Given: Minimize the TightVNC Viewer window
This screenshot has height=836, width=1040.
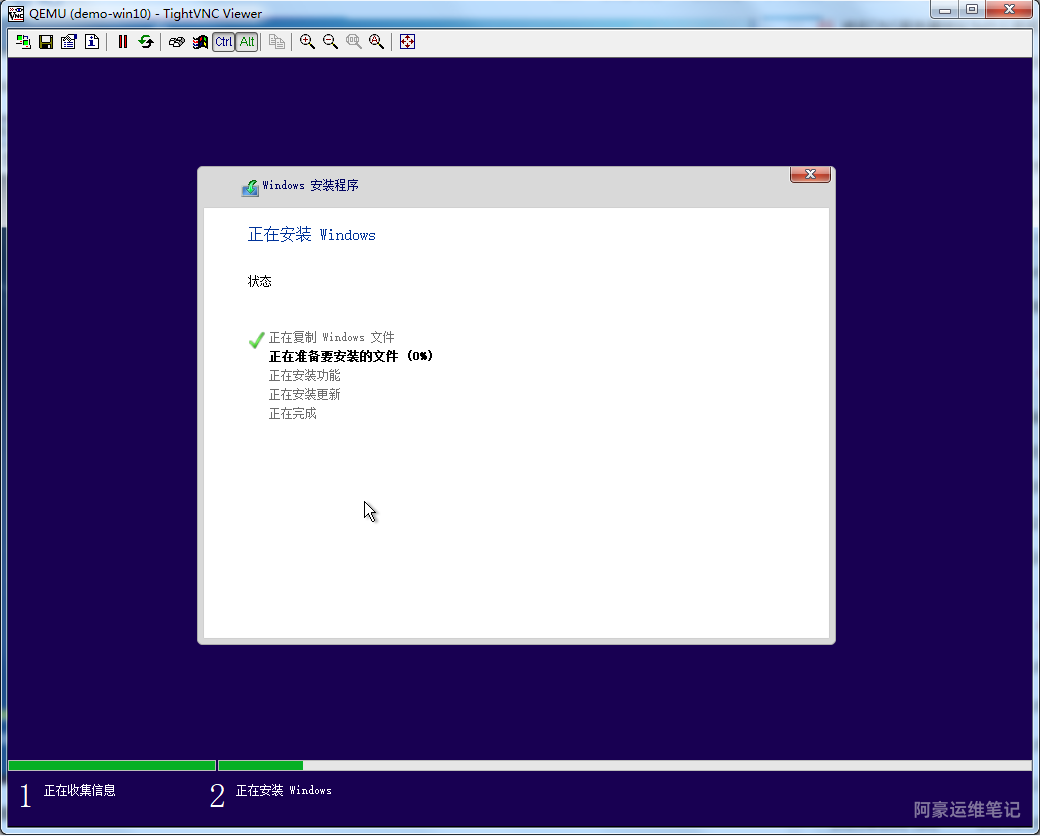Looking at the screenshot, I should [x=945, y=10].
